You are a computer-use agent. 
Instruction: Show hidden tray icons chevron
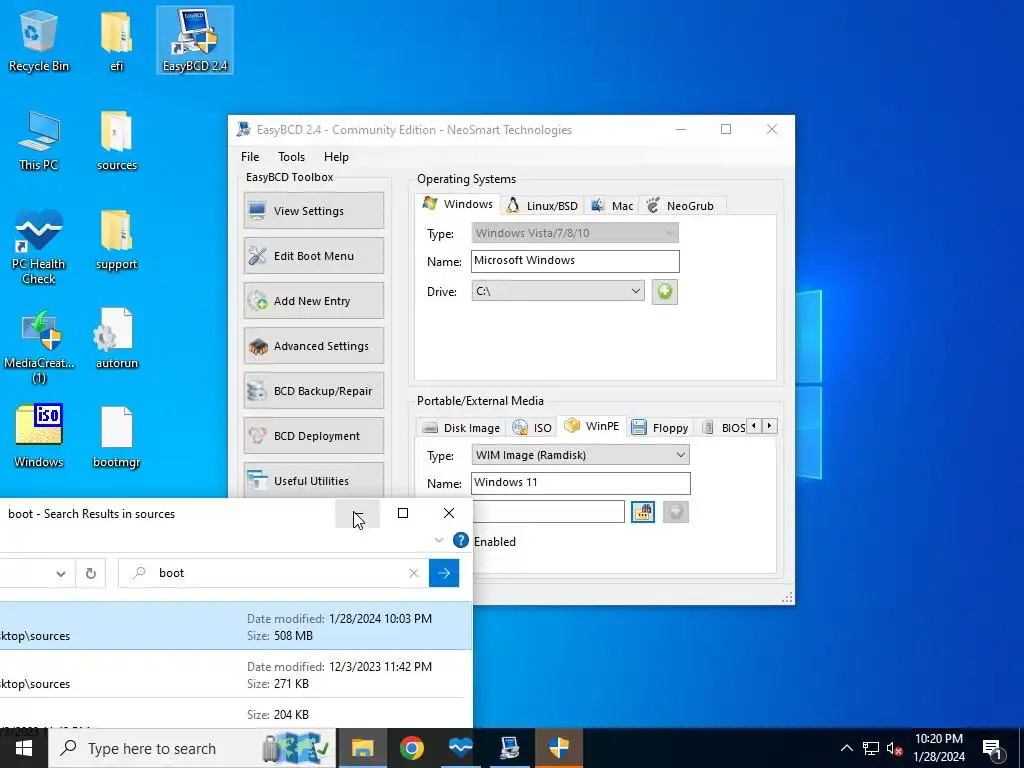click(846, 748)
